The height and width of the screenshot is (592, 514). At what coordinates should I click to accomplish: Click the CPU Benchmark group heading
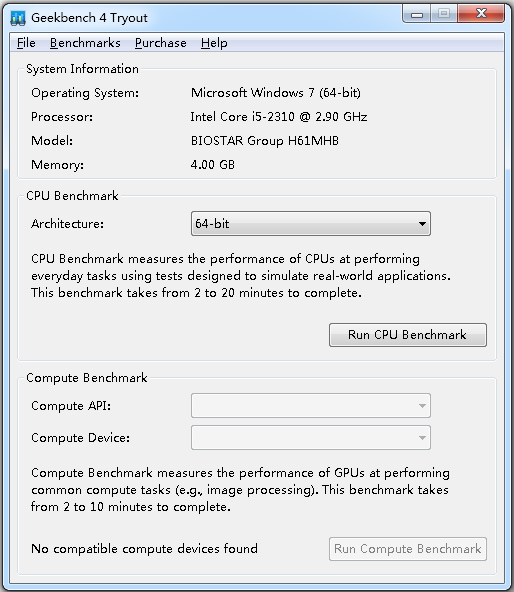coord(72,196)
